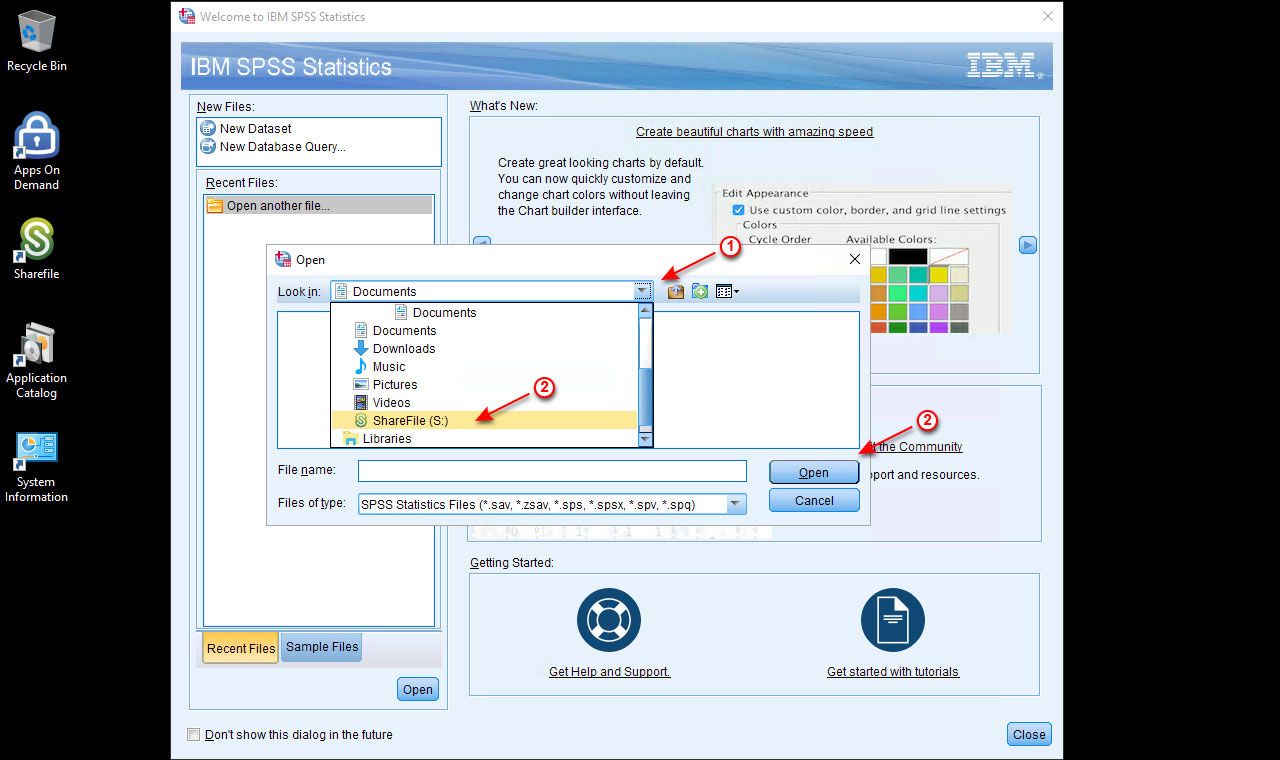Click the Cancel button in Open dialog
Viewport: 1280px width, 760px height.
[814, 500]
